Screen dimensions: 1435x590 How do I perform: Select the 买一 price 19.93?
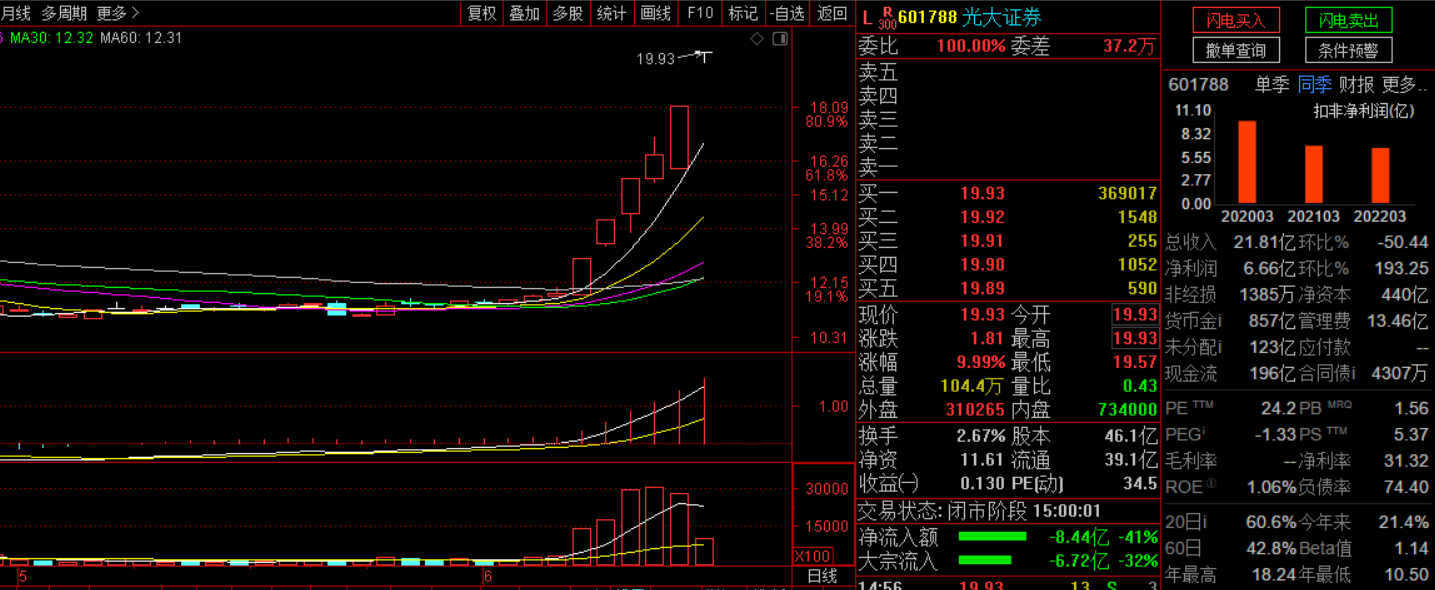(982, 193)
